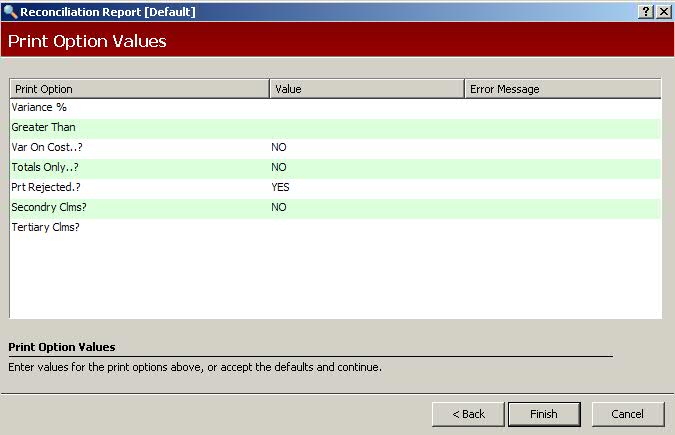This screenshot has height=435, width=675.
Task: Sort by the Print Option column header
Action: point(140,89)
